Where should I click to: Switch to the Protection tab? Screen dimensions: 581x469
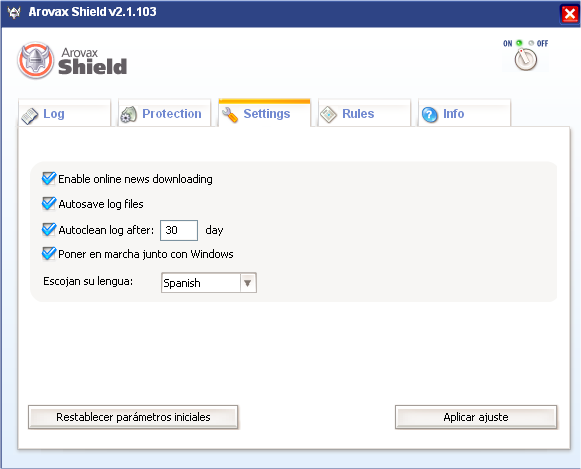pyautogui.click(x=165, y=113)
